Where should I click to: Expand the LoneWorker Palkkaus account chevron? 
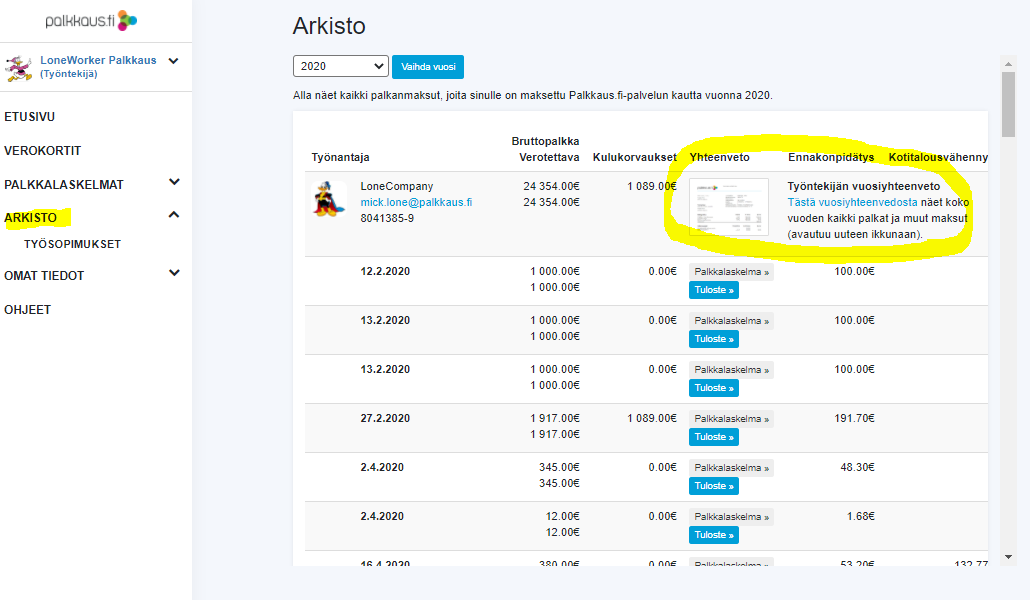[x=174, y=61]
